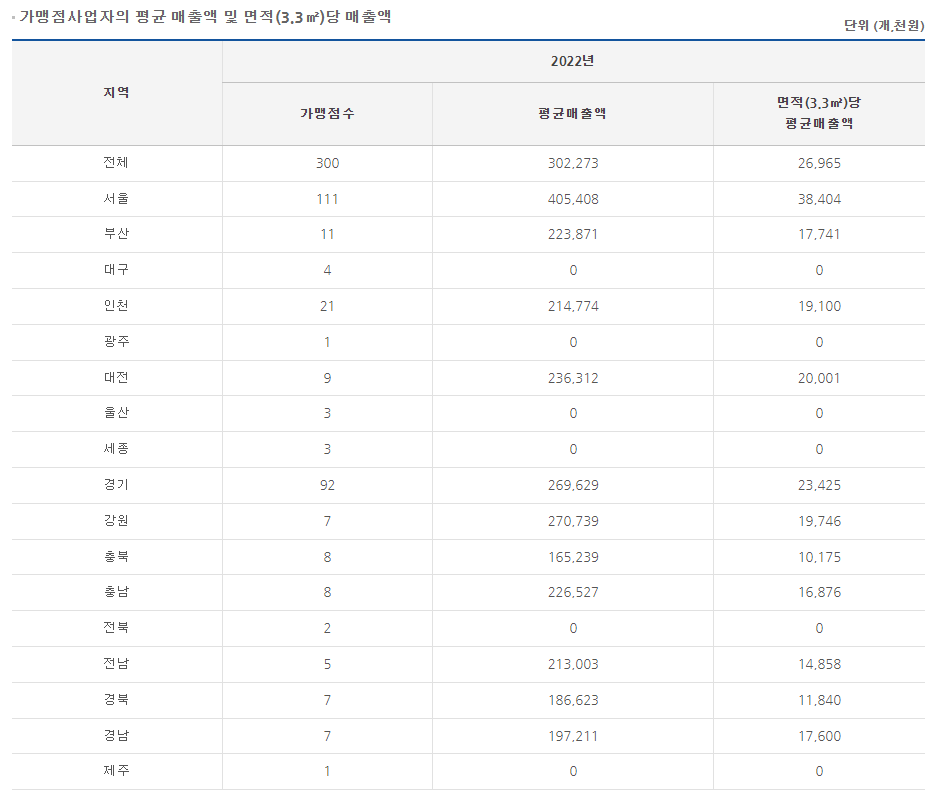Select the 평균매출액 column header
948x794 pixels.
572,113
